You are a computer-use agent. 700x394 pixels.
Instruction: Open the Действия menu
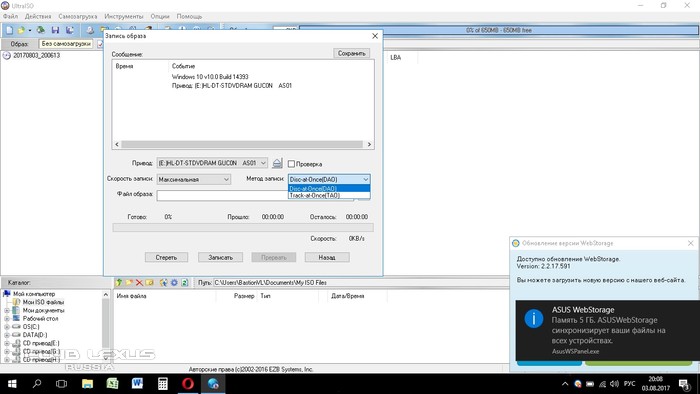(x=38, y=16)
